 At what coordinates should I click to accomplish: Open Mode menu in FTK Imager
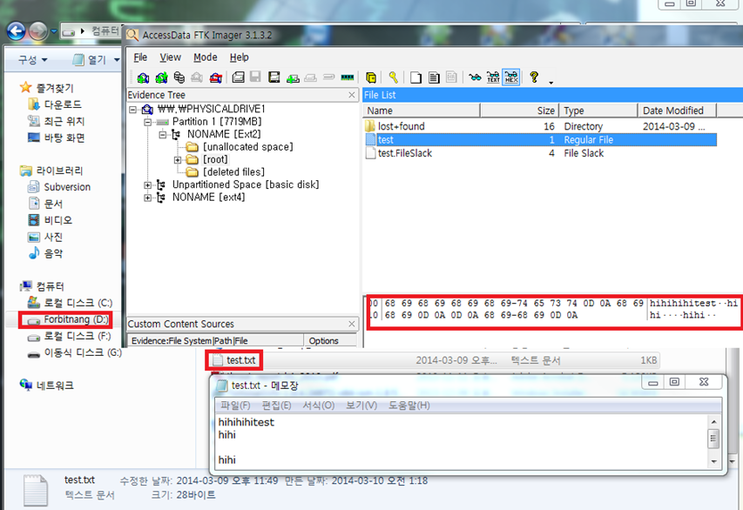coord(205,57)
